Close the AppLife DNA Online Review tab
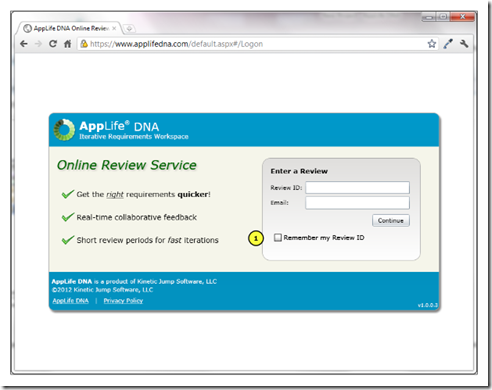This screenshot has height=390, width=492. tap(114, 28)
